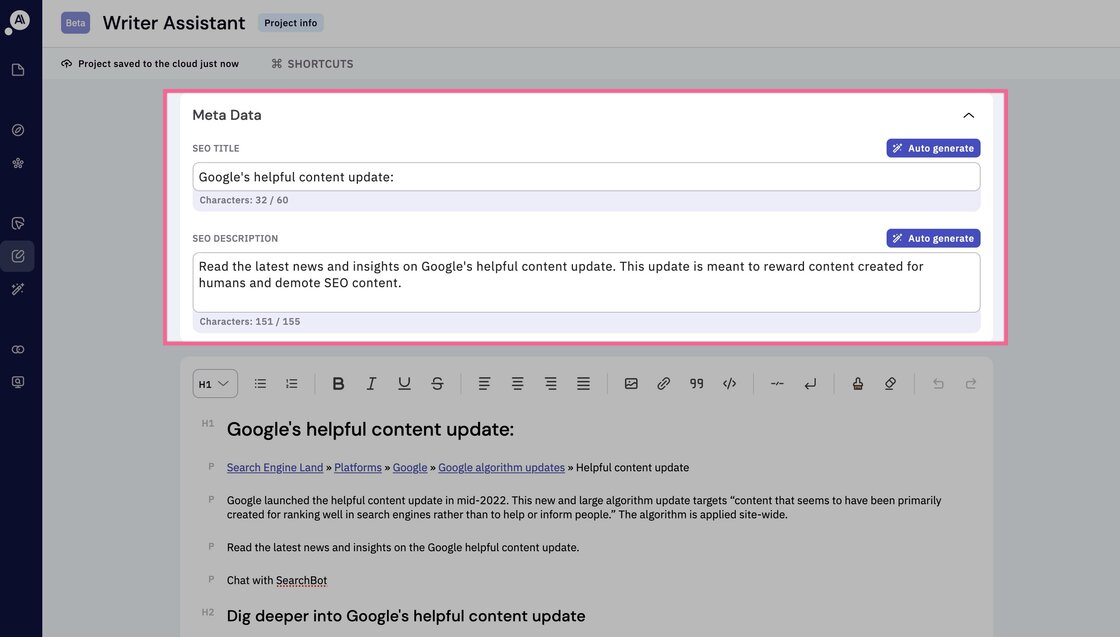Auto generate the SEO description
The width and height of the screenshot is (1120, 637).
(933, 238)
